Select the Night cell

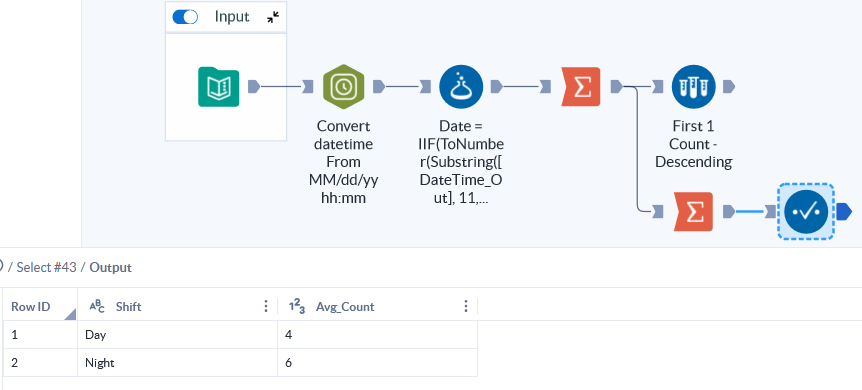[x=178, y=362]
